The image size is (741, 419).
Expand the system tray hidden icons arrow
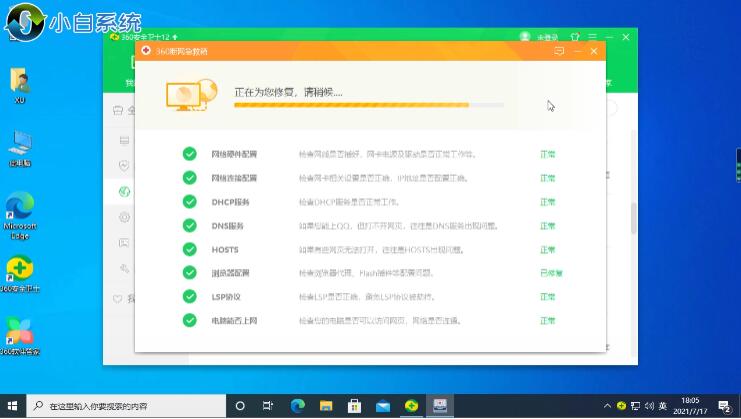[x=606, y=406]
